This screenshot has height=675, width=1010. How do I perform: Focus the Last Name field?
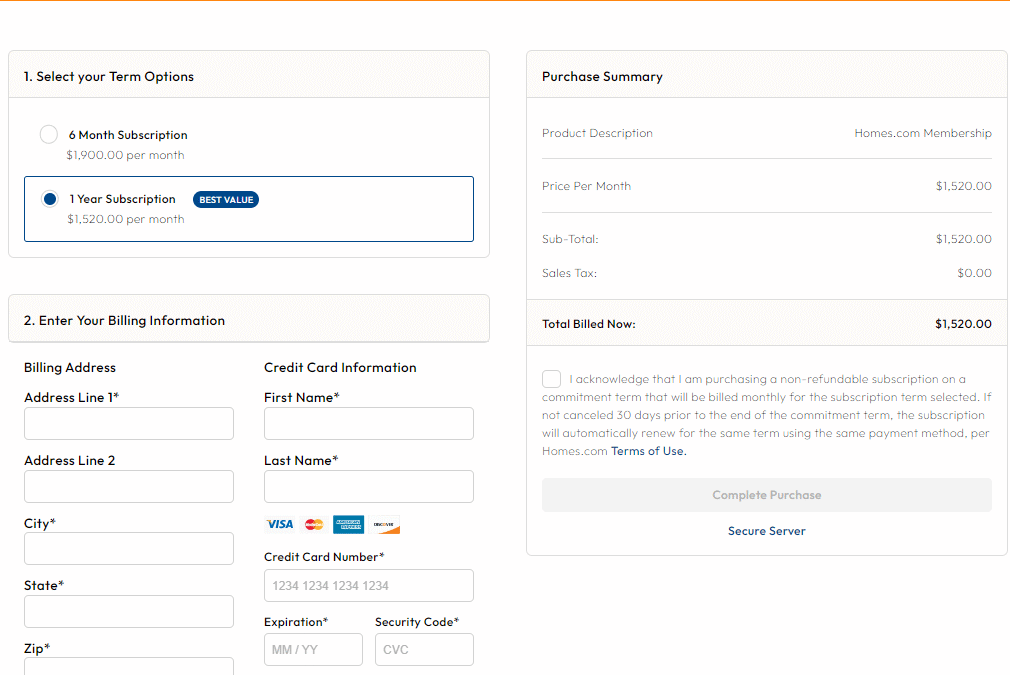[x=369, y=486]
